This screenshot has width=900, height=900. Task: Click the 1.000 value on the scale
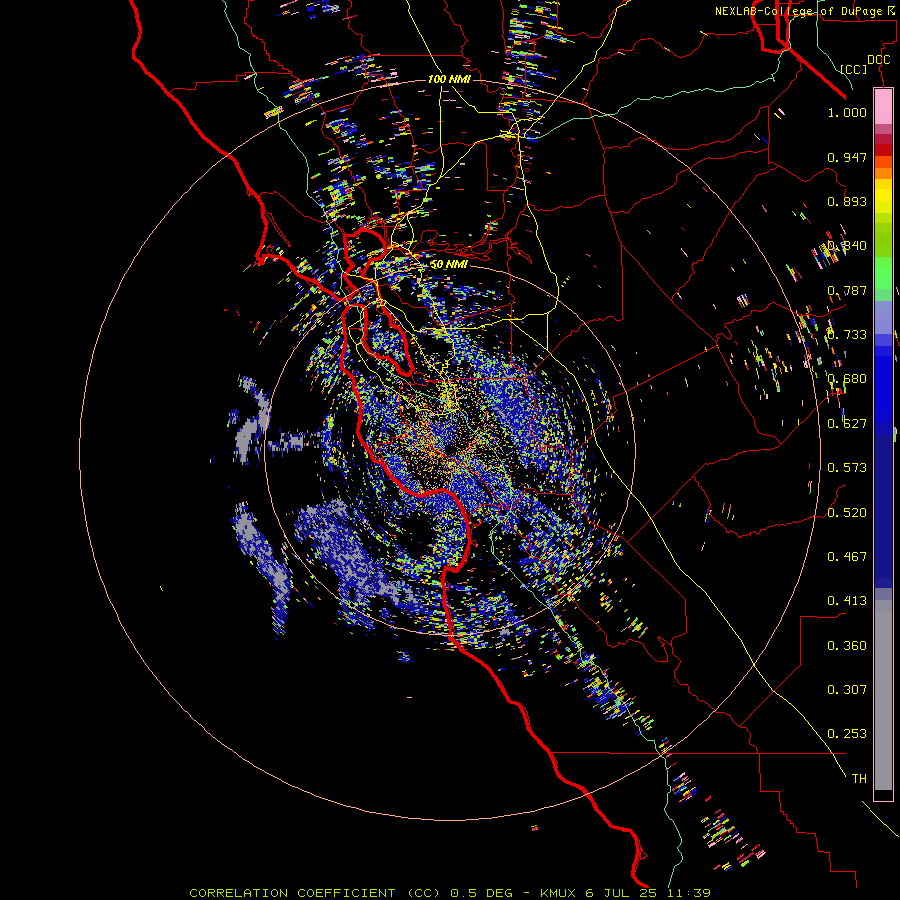tap(847, 112)
